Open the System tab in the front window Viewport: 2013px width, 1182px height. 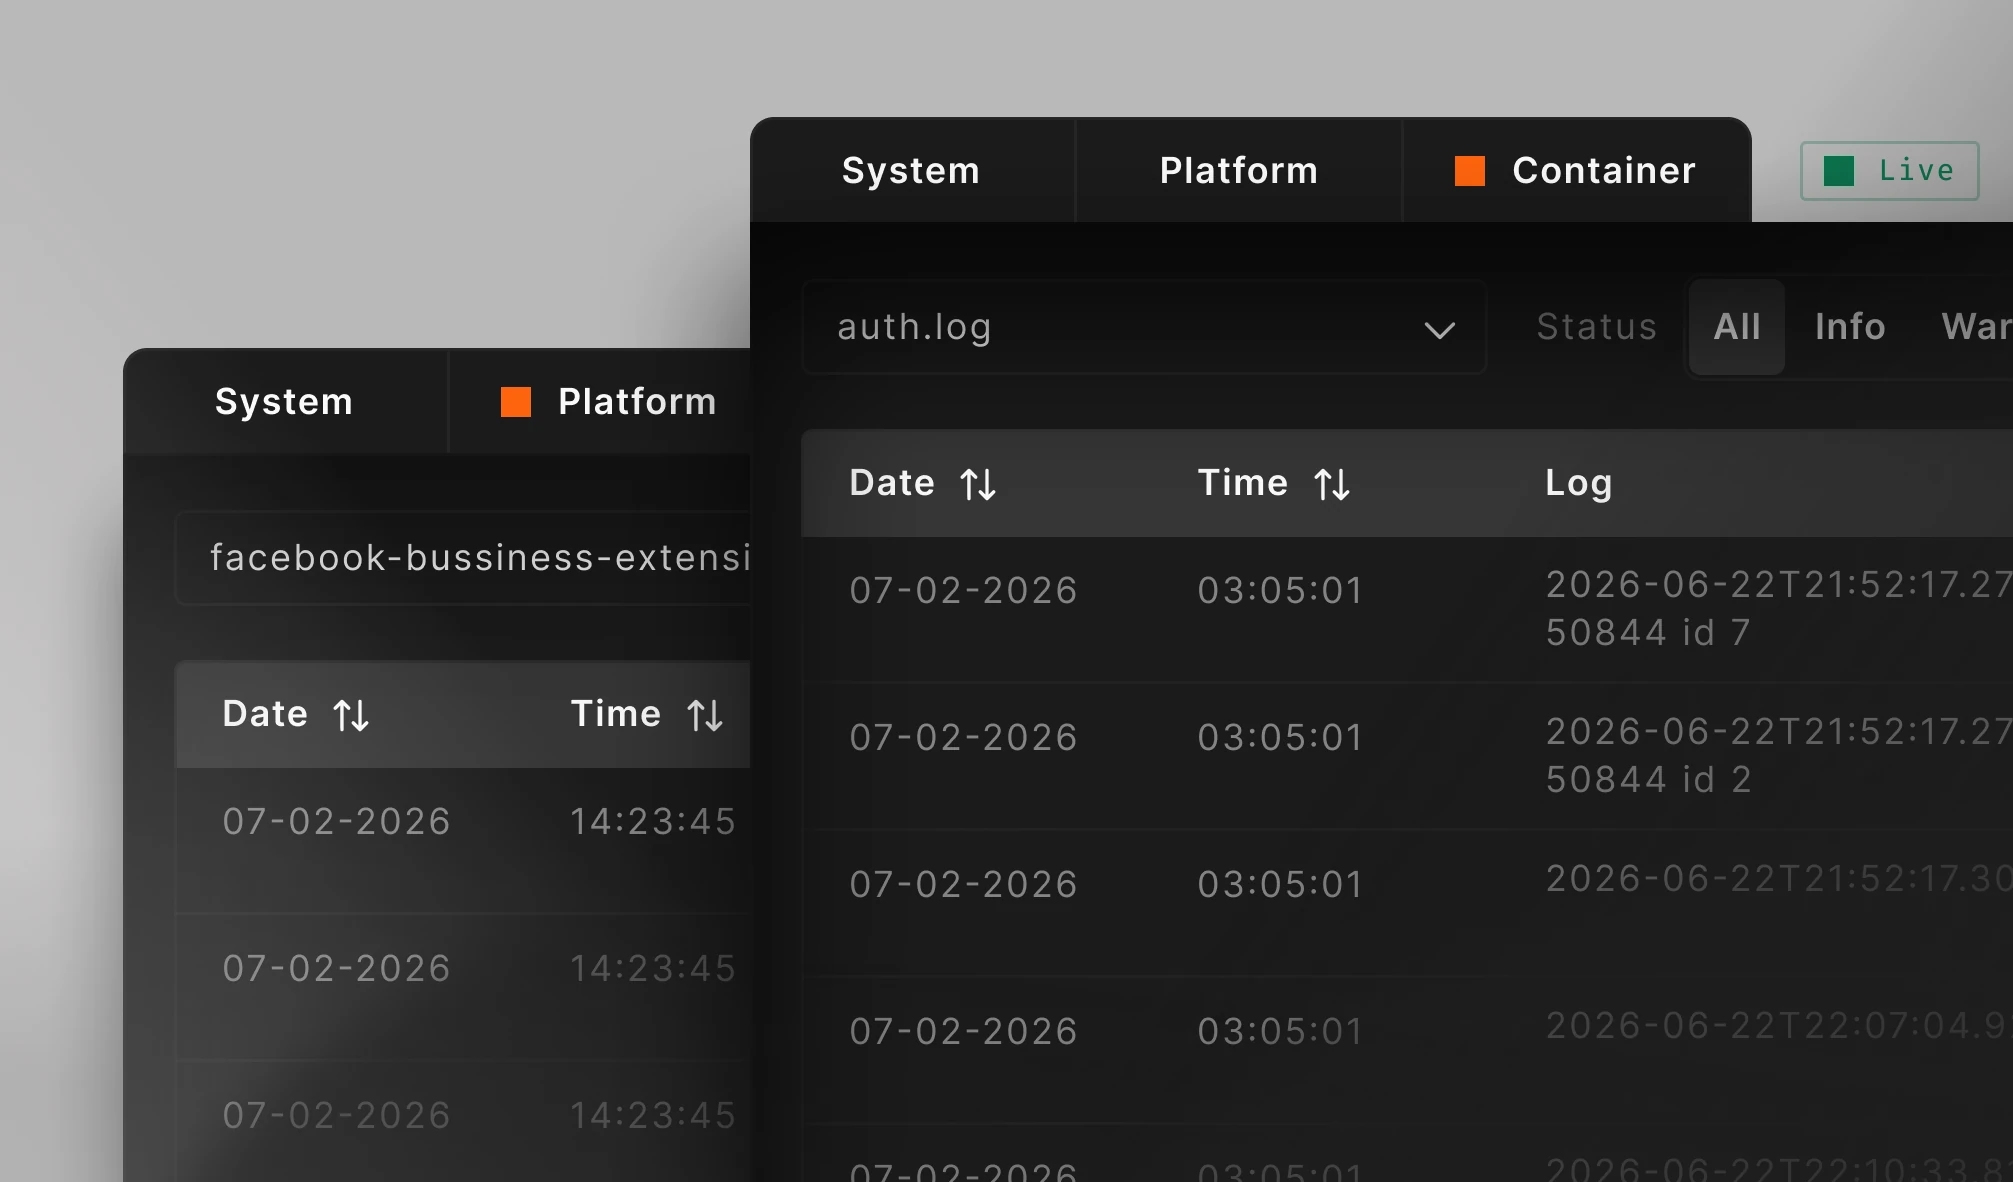point(911,170)
